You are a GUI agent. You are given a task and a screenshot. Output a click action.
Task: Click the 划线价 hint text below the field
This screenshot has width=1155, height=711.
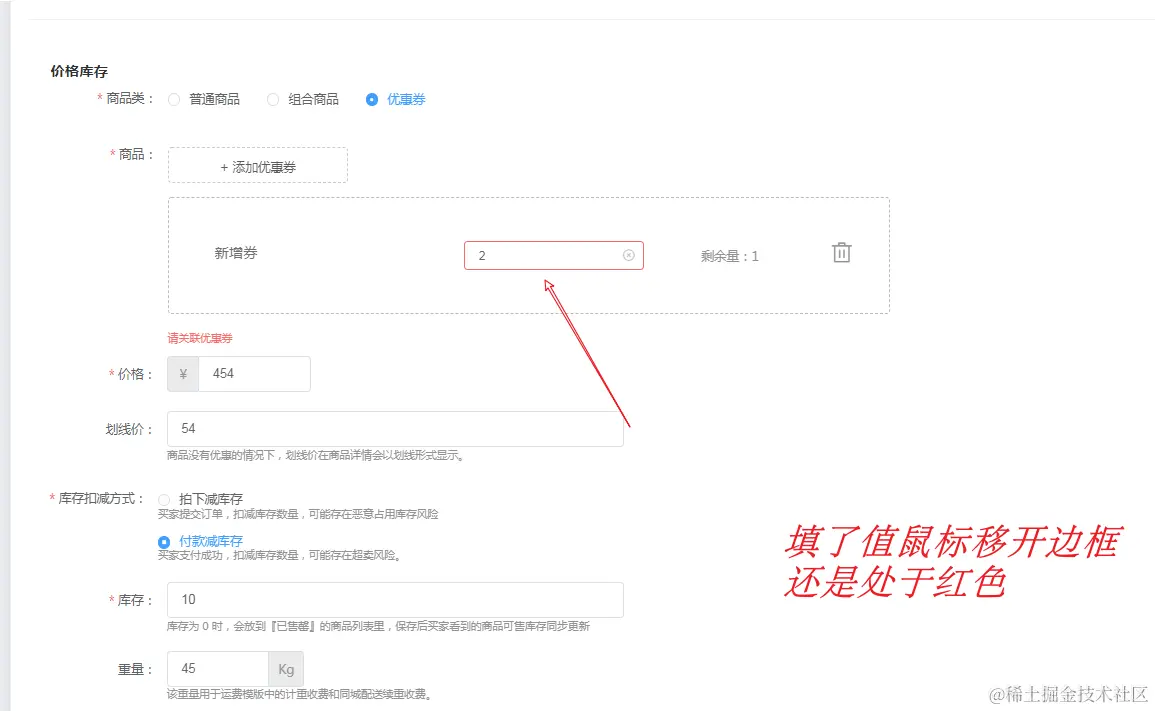pyautogui.click(x=317, y=455)
